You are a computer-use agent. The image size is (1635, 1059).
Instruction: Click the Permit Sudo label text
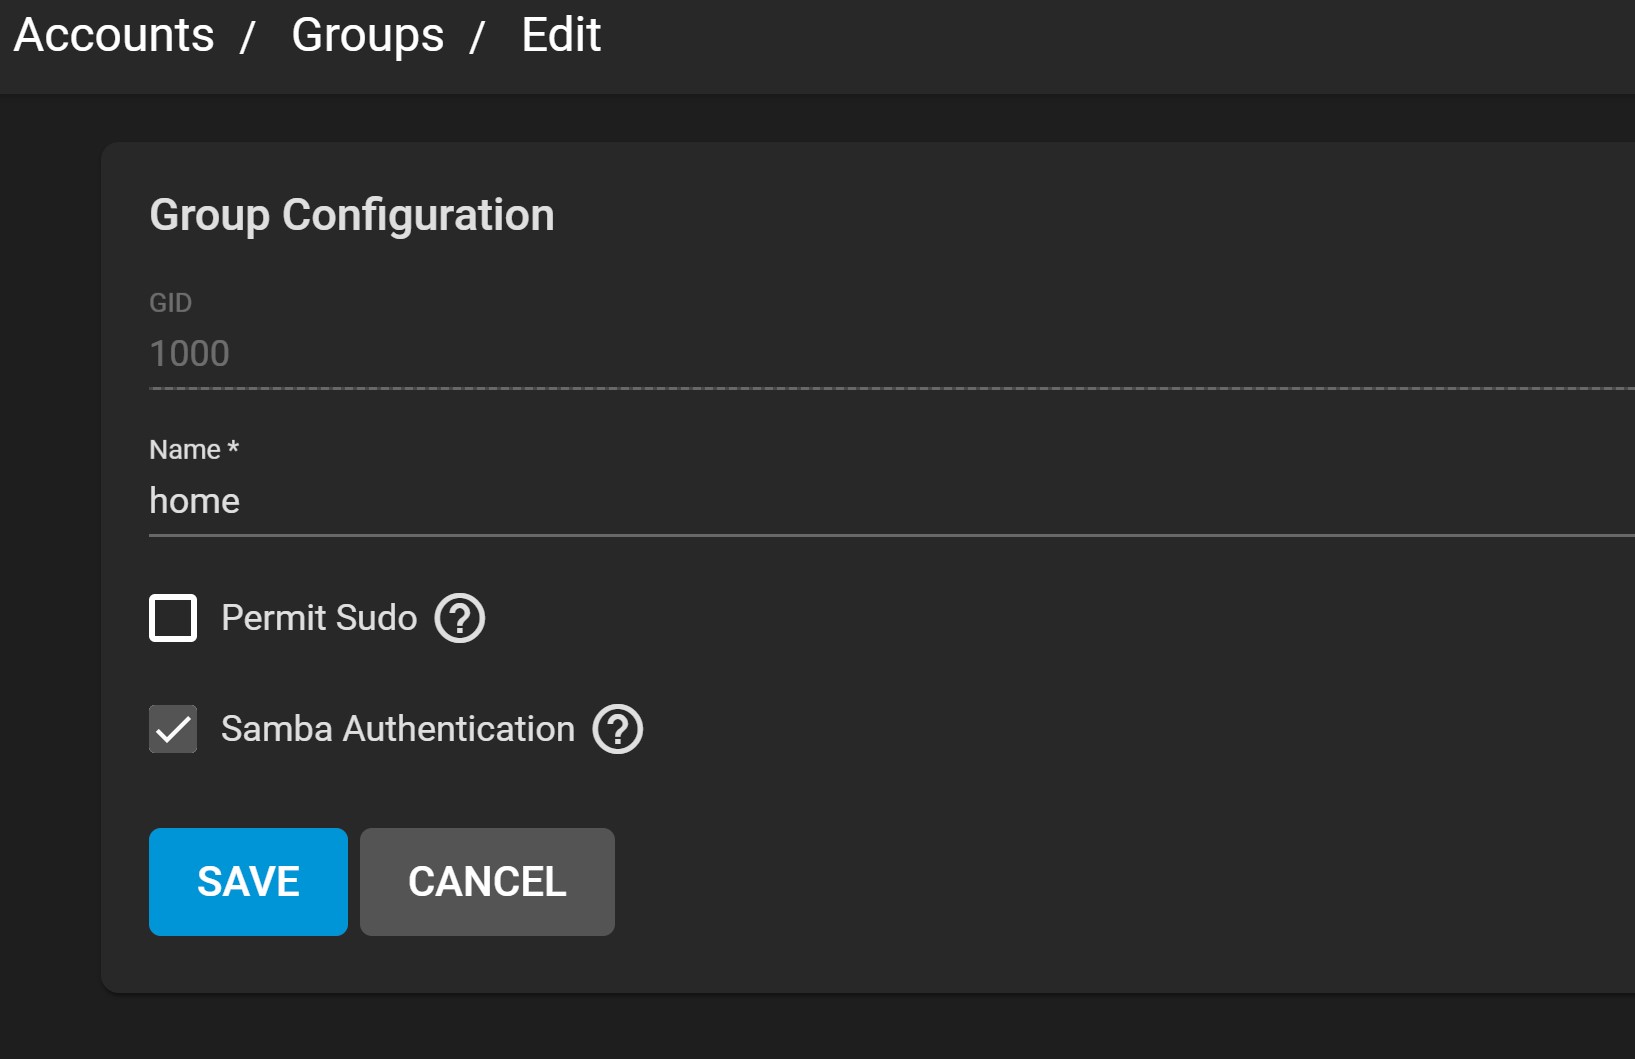[x=319, y=618]
